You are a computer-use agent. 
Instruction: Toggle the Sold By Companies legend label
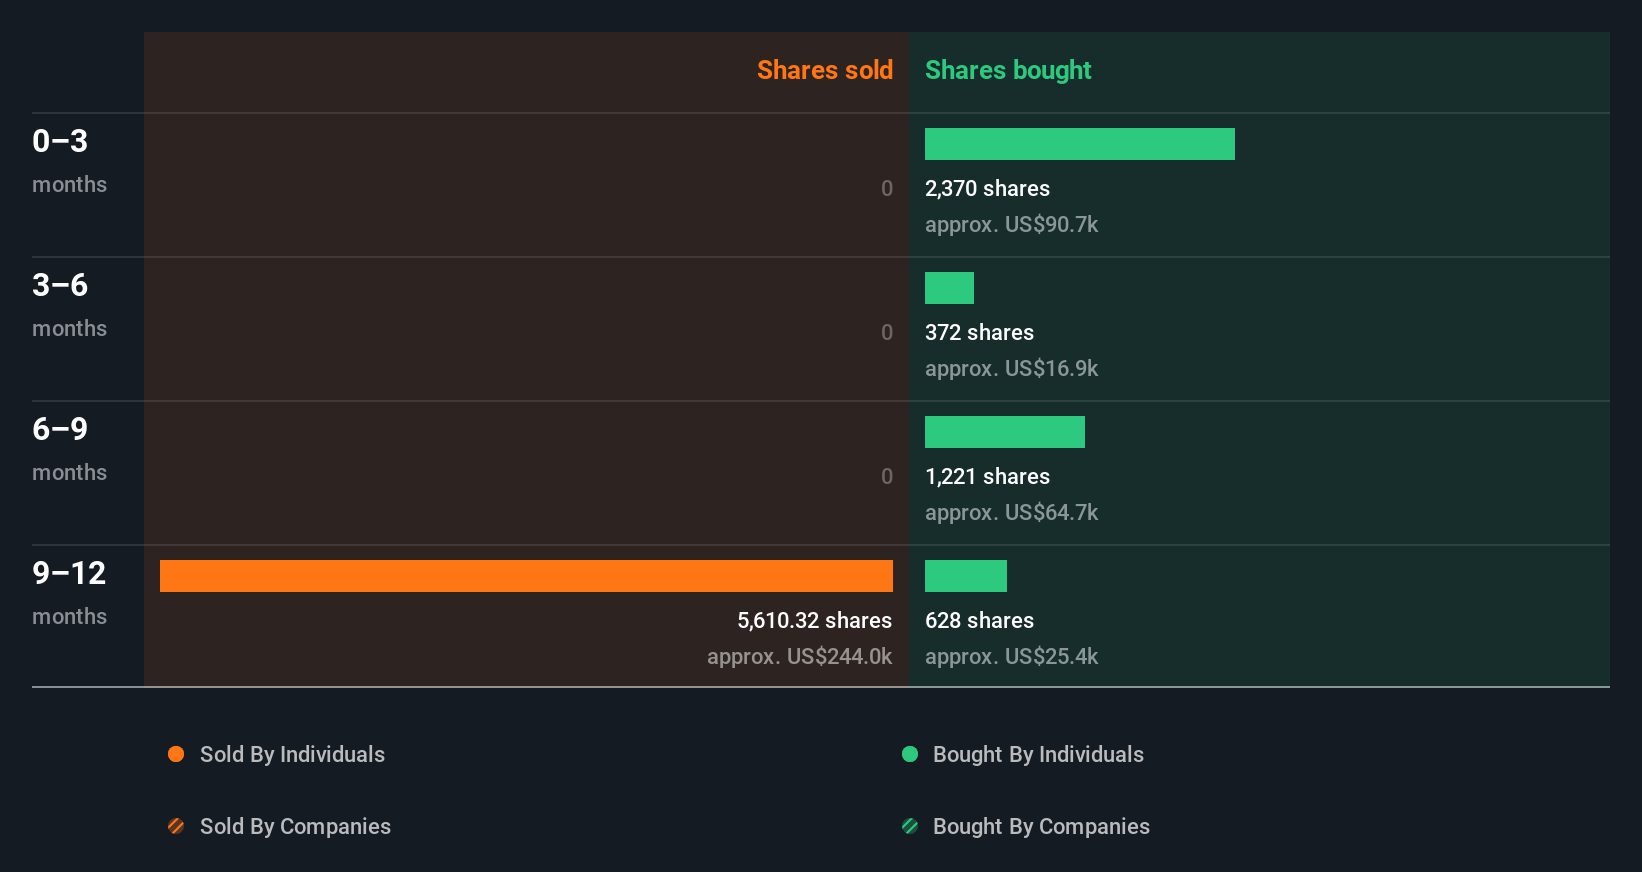click(295, 826)
